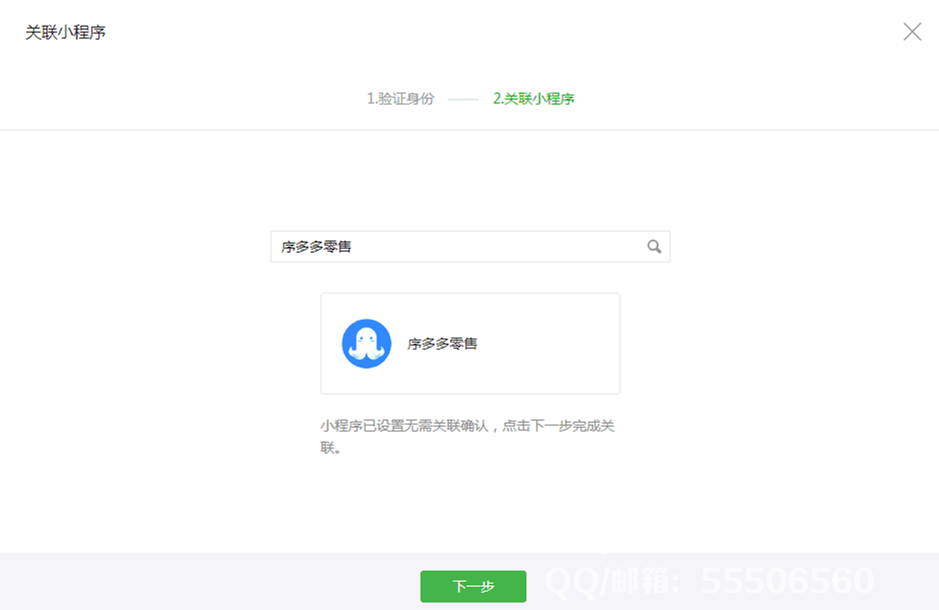Click the 小程序已设置无需关联确认 hint text
939x610 pixels.
coord(468,436)
